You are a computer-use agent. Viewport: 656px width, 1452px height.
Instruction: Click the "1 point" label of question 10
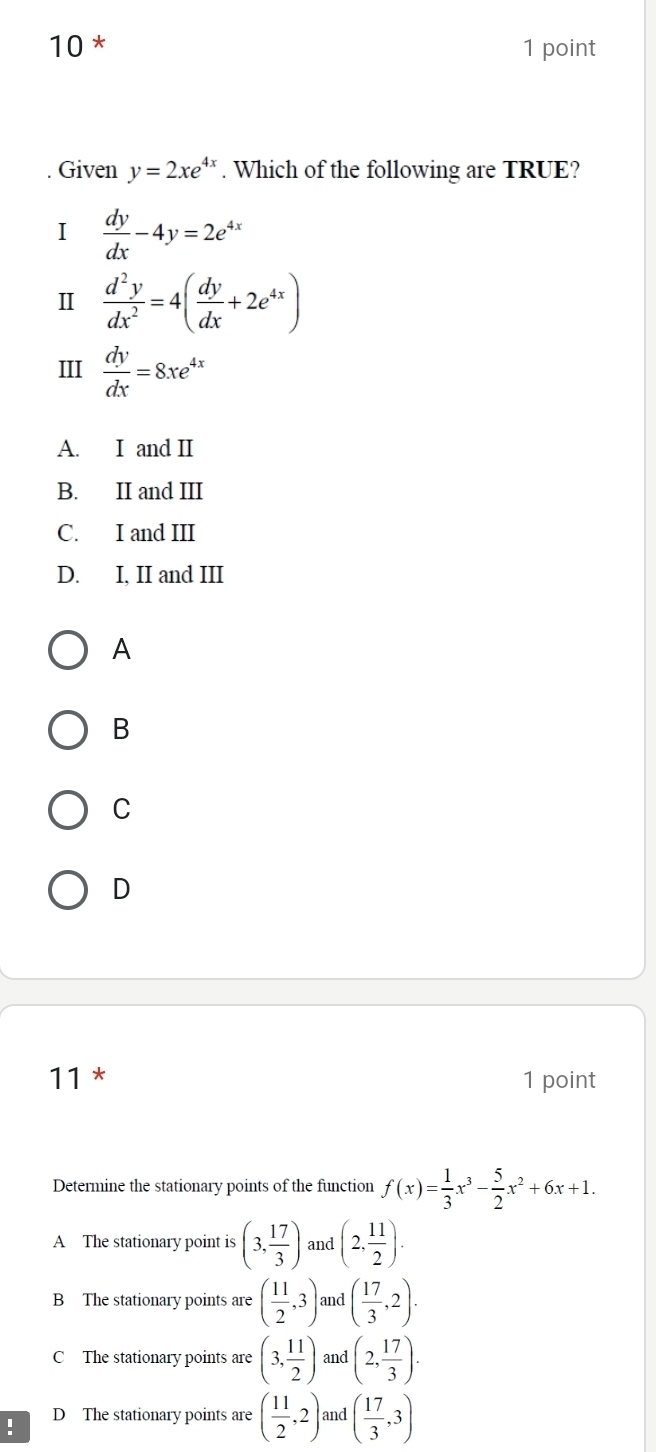(x=559, y=48)
